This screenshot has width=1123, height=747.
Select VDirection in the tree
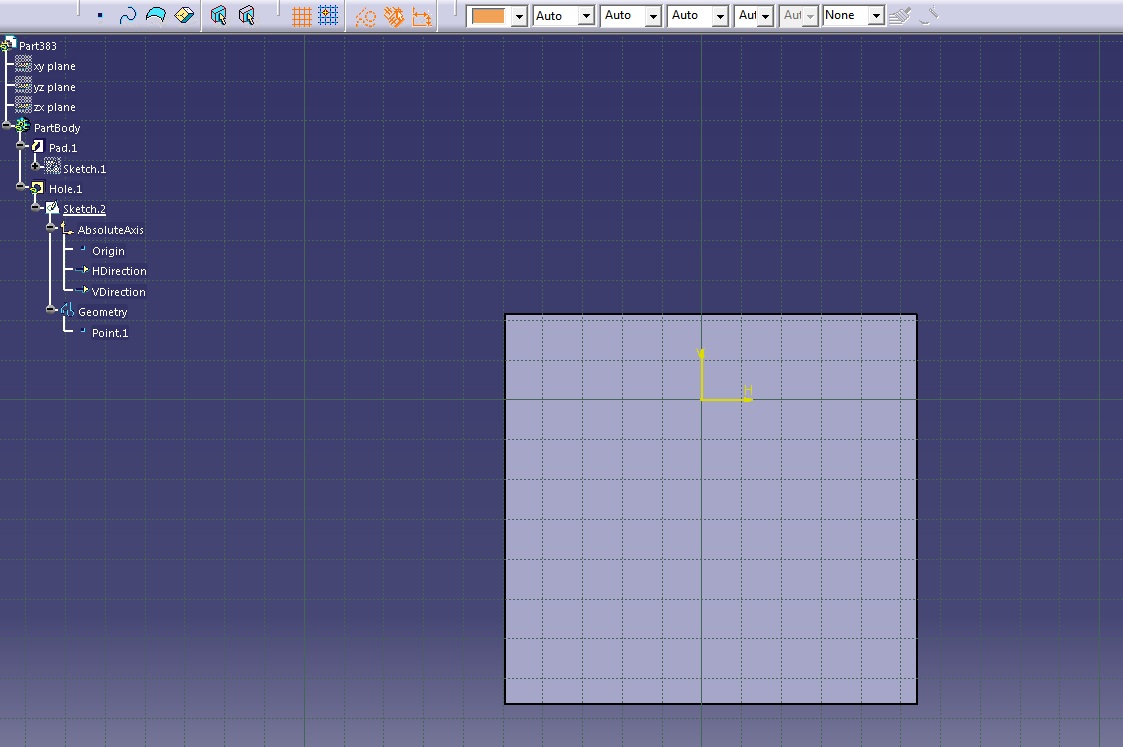[119, 292]
